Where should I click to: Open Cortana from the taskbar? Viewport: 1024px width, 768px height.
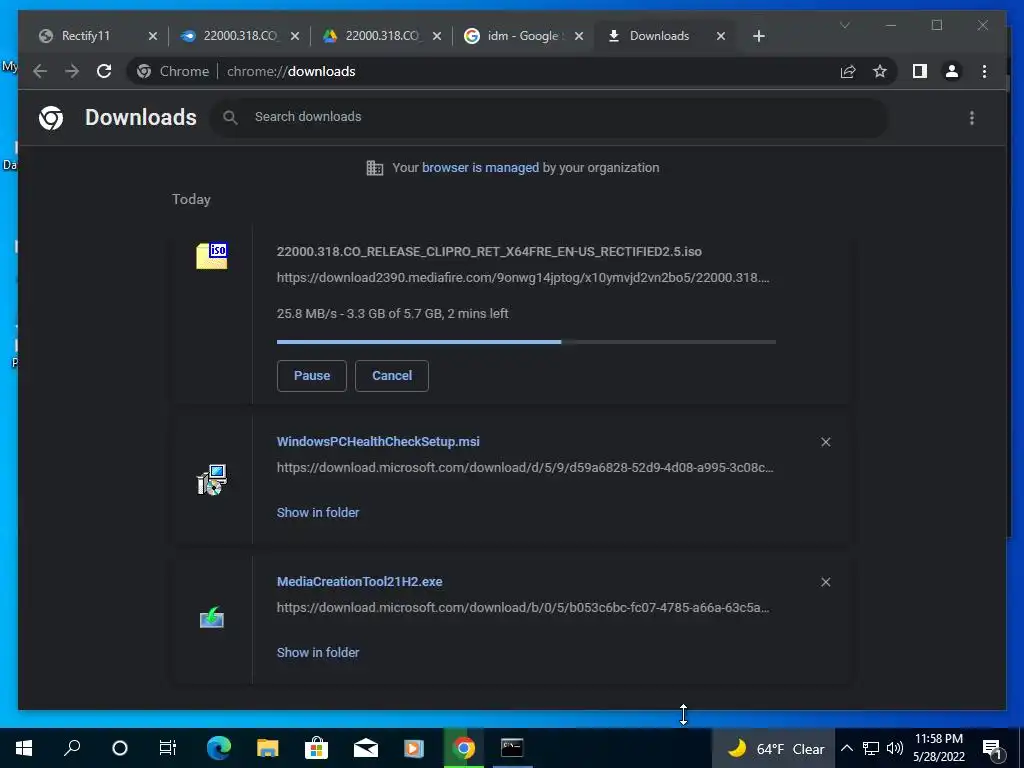(120, 748)
